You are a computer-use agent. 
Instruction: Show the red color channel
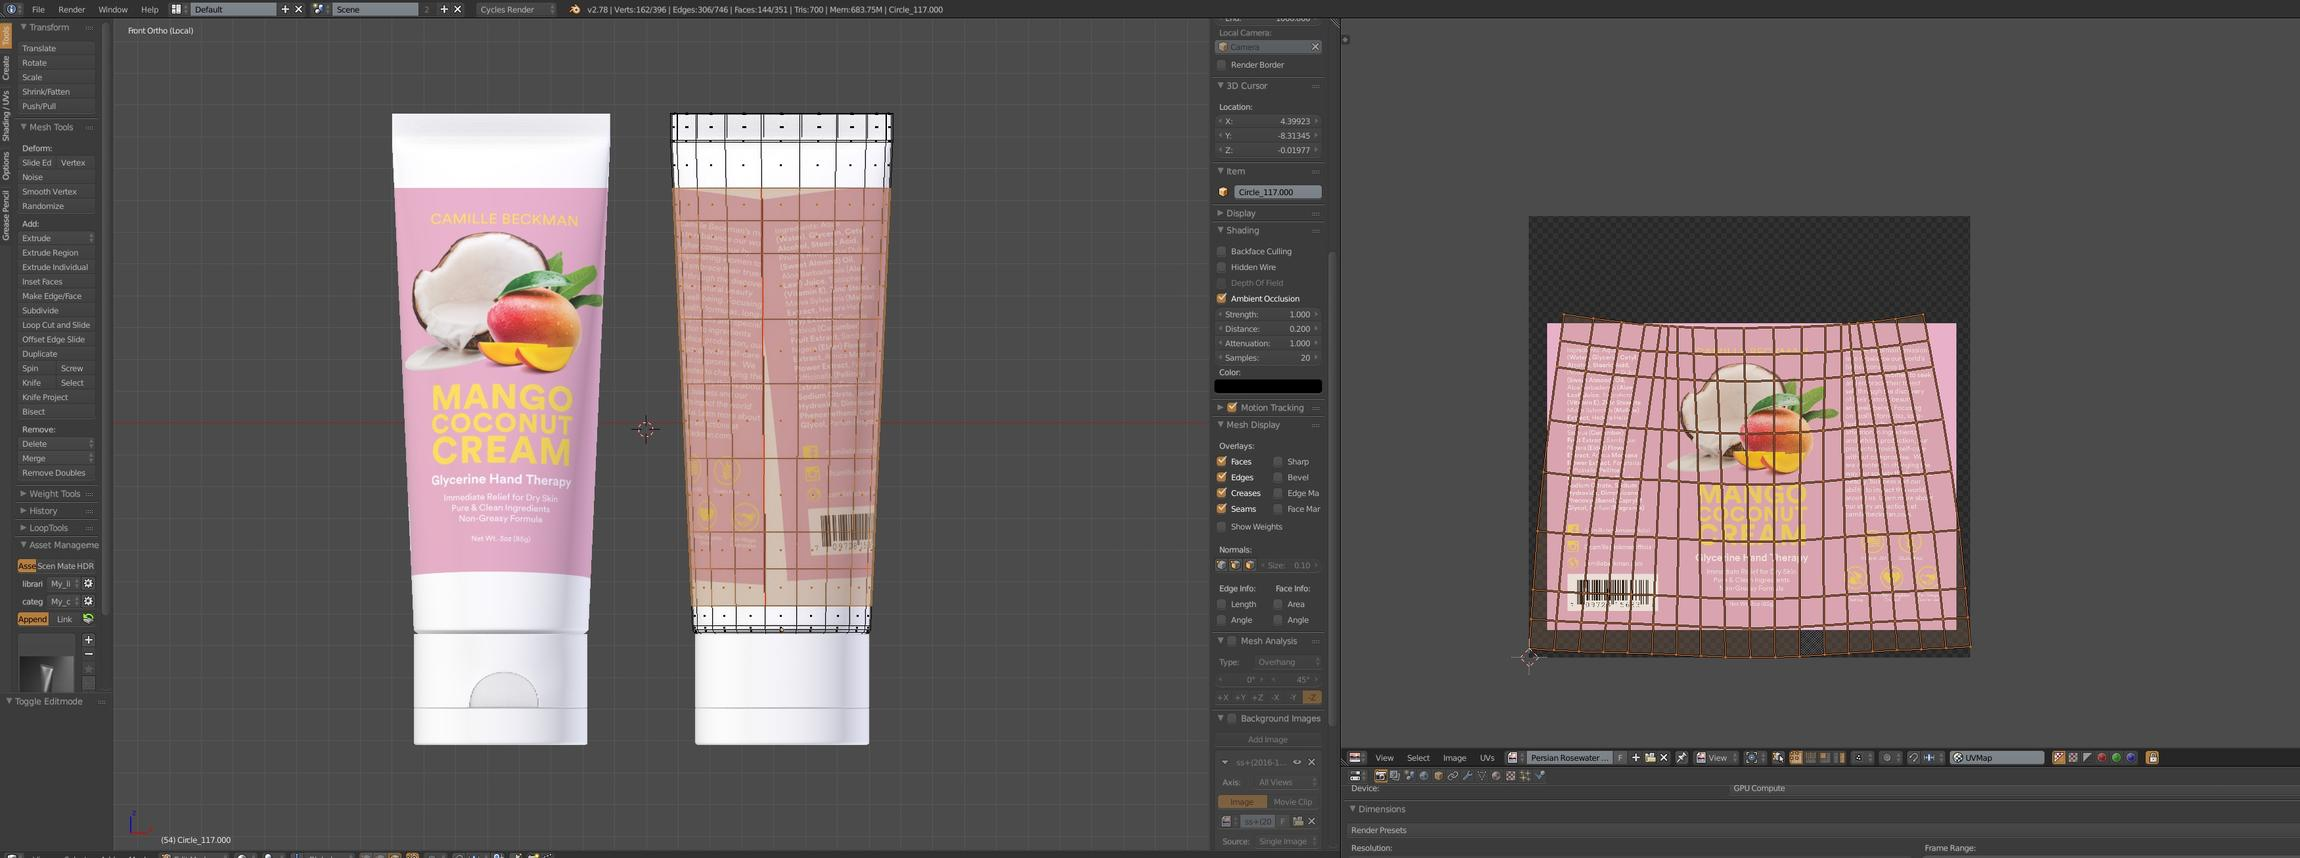point(2101,758)
